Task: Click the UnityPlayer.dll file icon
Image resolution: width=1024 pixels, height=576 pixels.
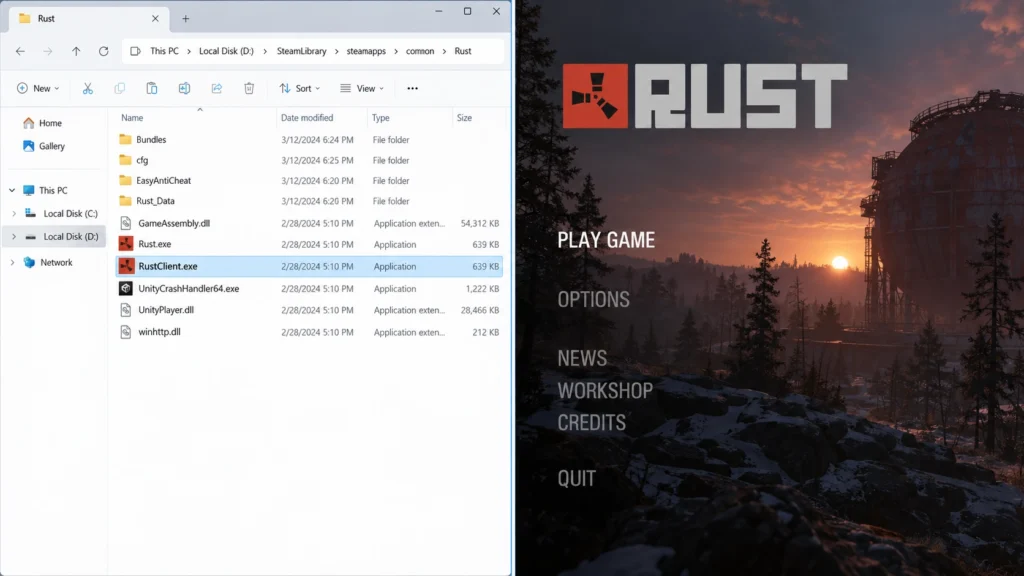Action: 126,310
